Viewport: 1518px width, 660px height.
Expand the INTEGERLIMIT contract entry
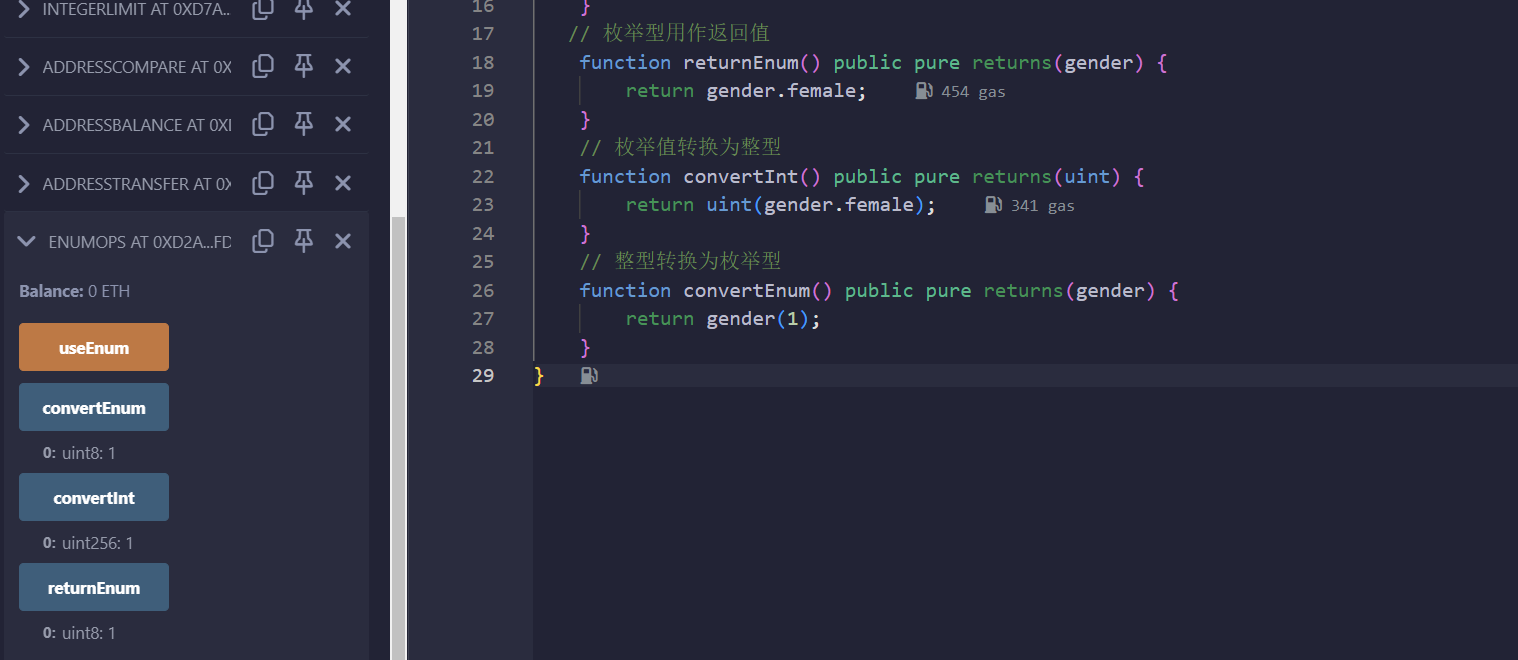click(24, 9)
